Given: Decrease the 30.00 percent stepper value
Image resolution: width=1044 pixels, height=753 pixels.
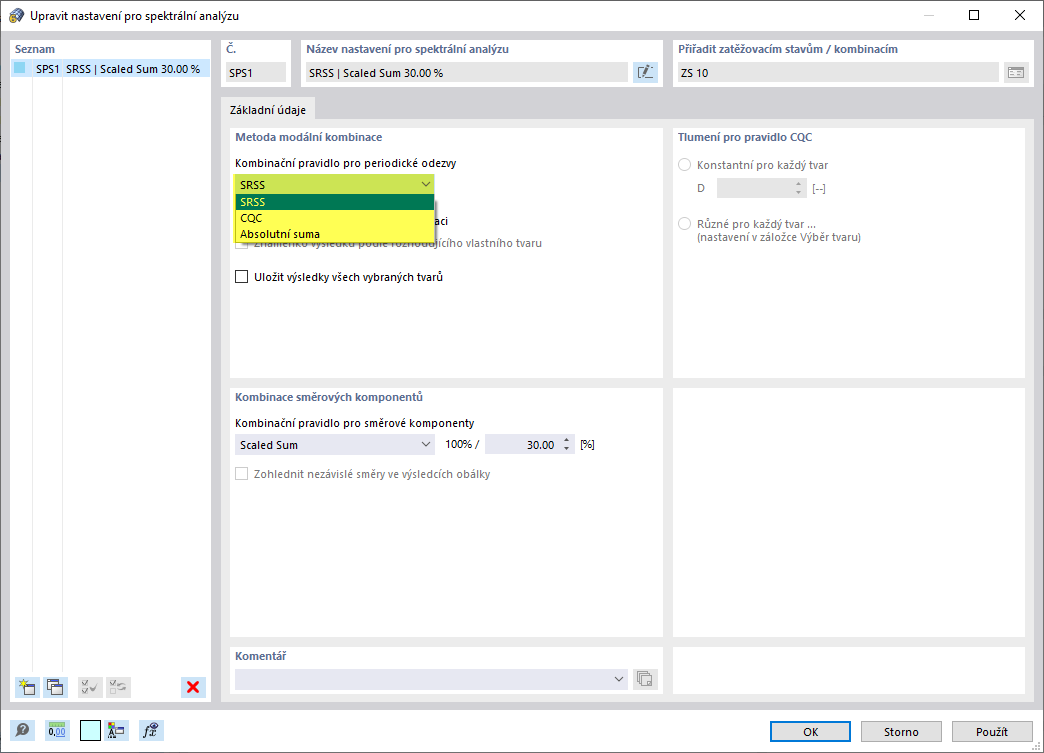Looking at the screenshot, I should coord(567,449).
